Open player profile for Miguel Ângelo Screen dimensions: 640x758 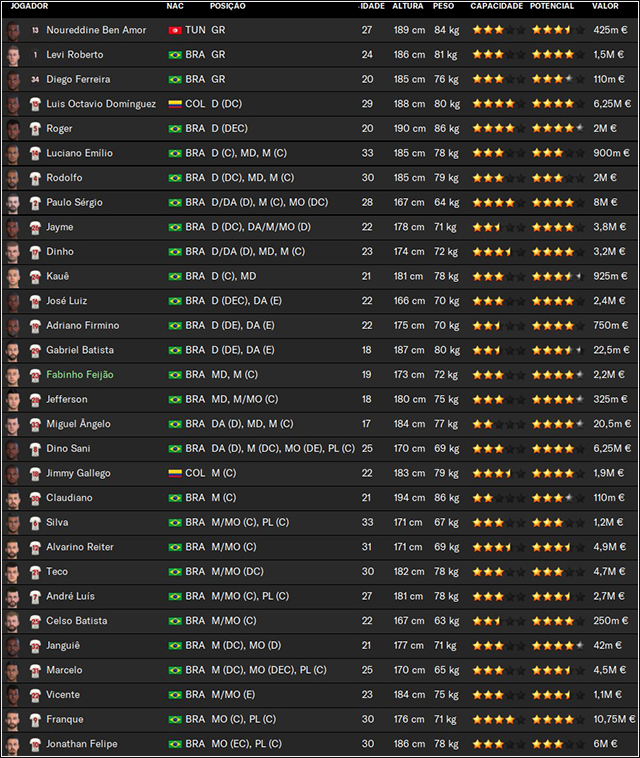(x=78, y=424)
